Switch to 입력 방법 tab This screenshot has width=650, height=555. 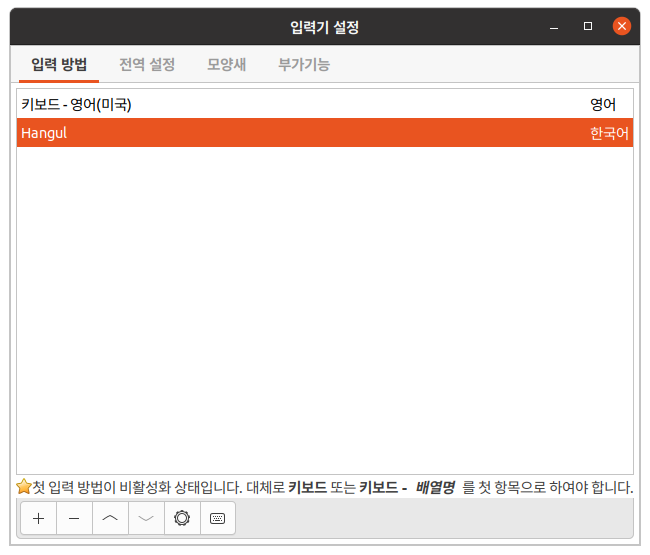[x=59, y=64]
